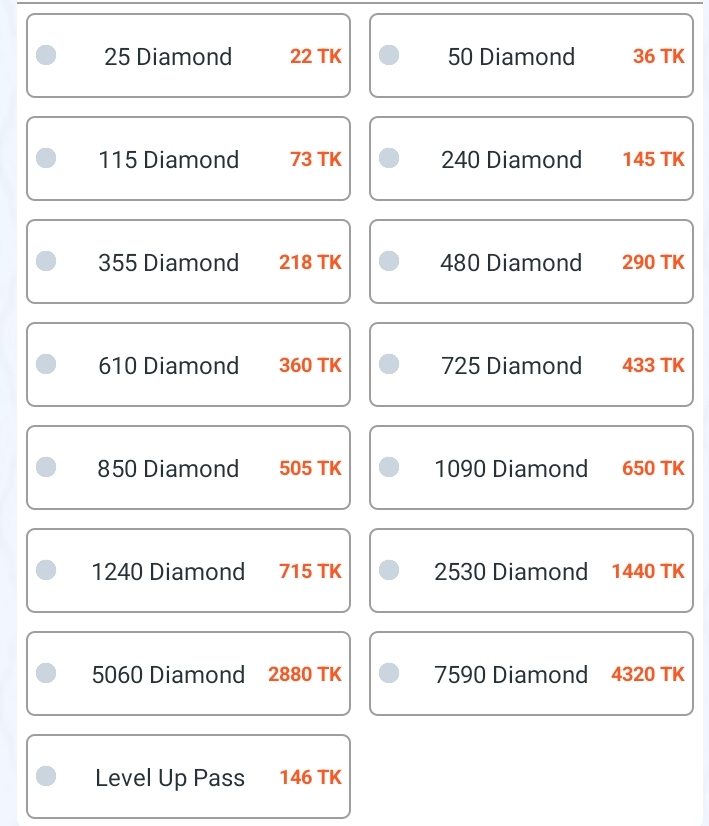The width and height of the screenshot is (709, 826).
Task: Choose the 50 Diamond package
Action: click(x=531, y=55)
